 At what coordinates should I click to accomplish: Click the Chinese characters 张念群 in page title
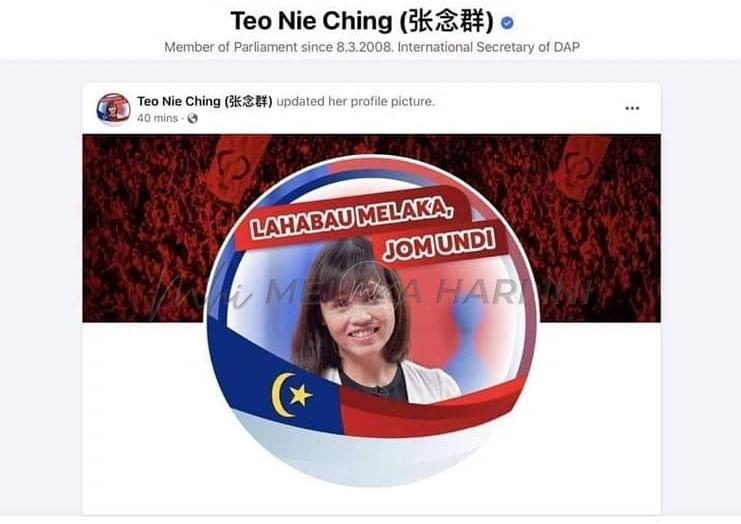(446, 22)
